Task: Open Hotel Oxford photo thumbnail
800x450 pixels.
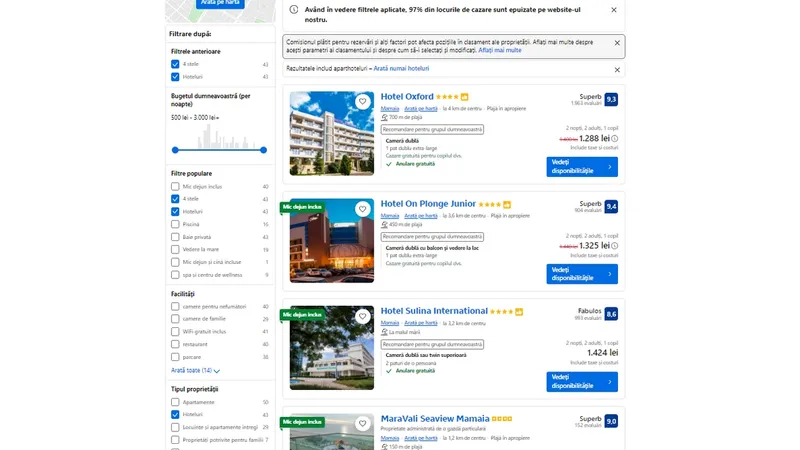Action: (332, 134)
